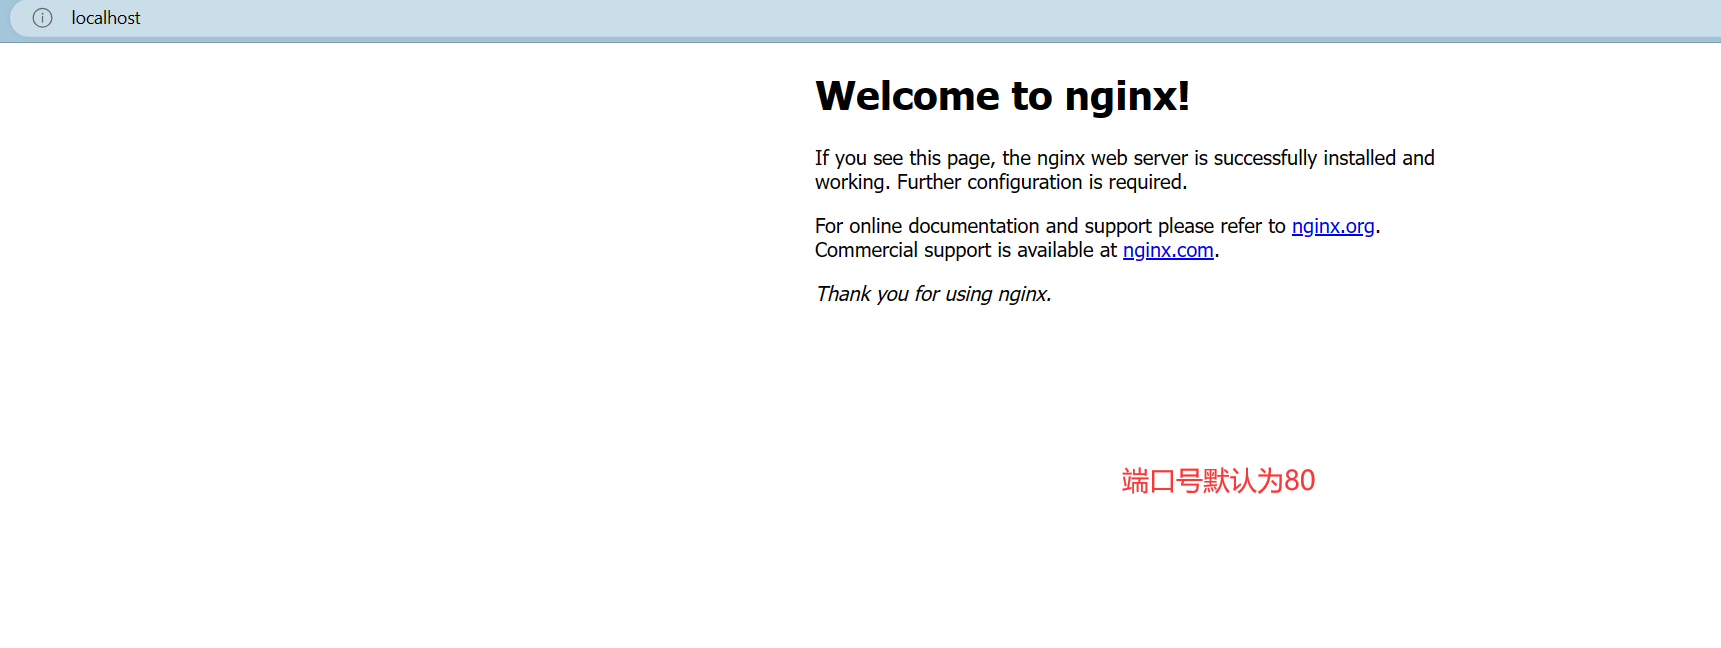Screen dimensions: 1721x648
Task: Click the site information icon in address bar
Action: (x=42, y=18)
